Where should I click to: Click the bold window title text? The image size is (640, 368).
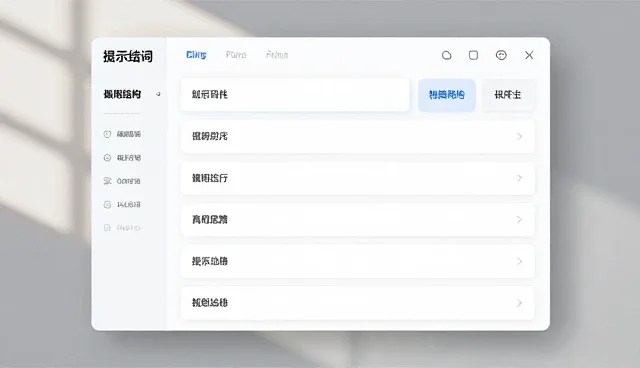[128, 56]
